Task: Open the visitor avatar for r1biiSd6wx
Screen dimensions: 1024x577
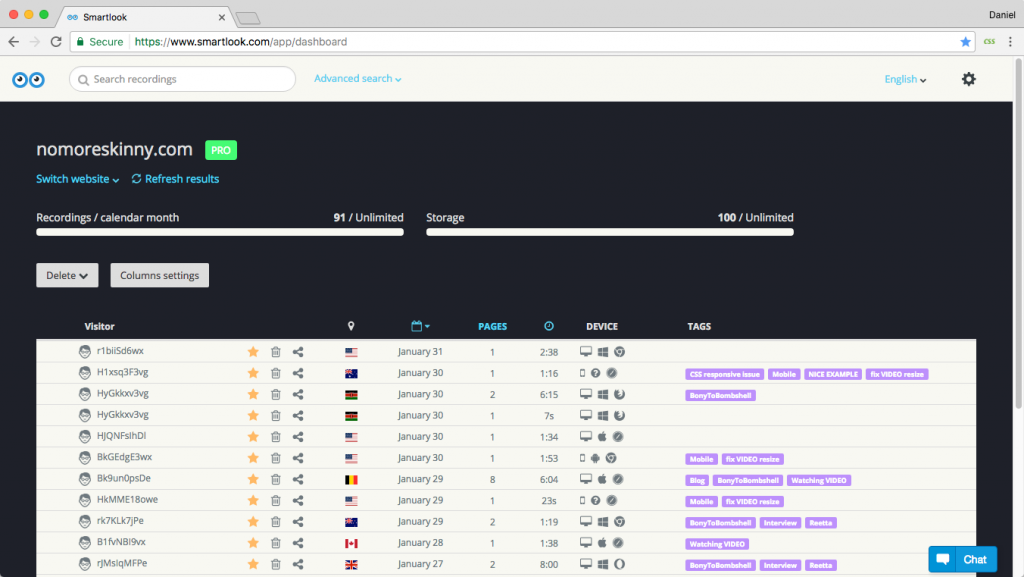Action: click(85, 352)
